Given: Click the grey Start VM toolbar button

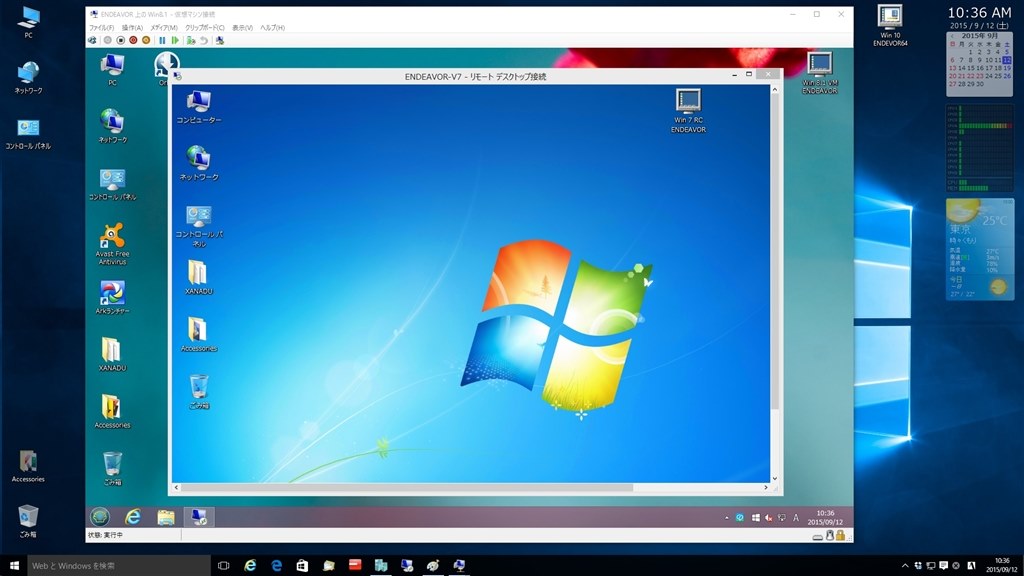Looking at the screenshot, I should (x=108, y=40).
